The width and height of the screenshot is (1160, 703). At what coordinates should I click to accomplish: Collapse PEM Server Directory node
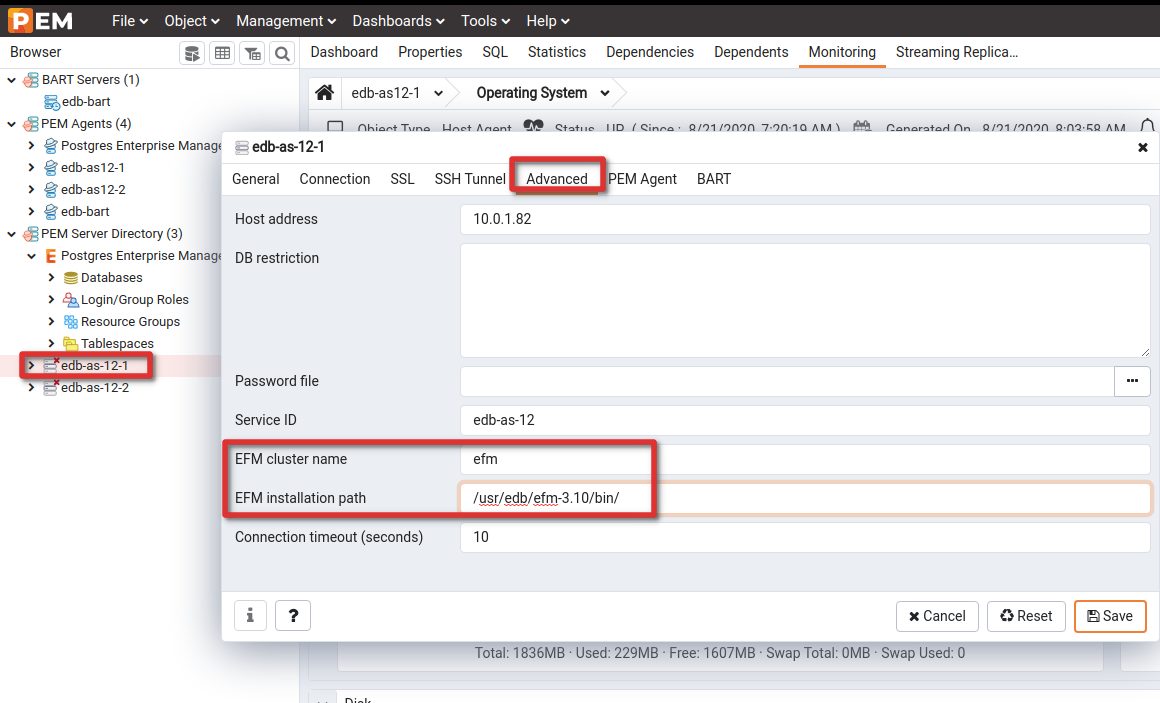[11, 234]
